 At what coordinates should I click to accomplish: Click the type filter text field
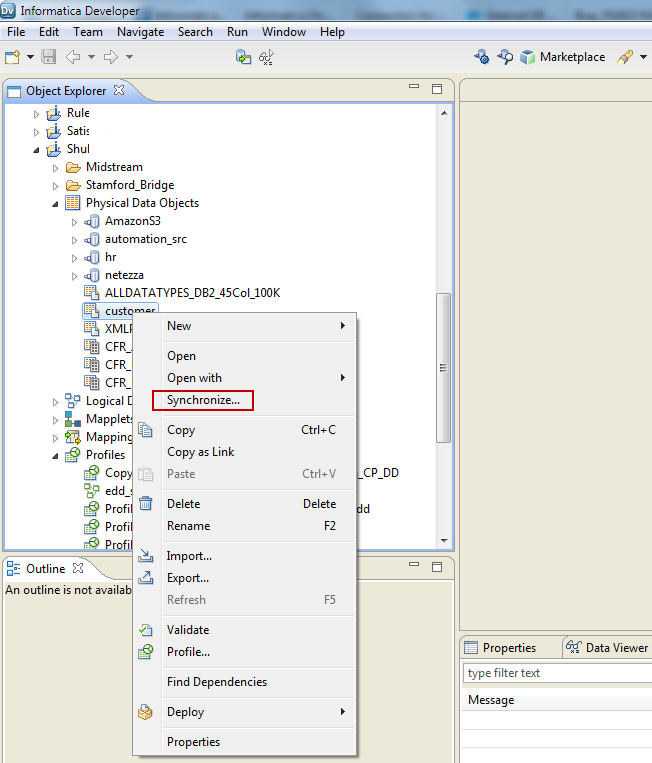pyautogui.click(x=555, y=673)
